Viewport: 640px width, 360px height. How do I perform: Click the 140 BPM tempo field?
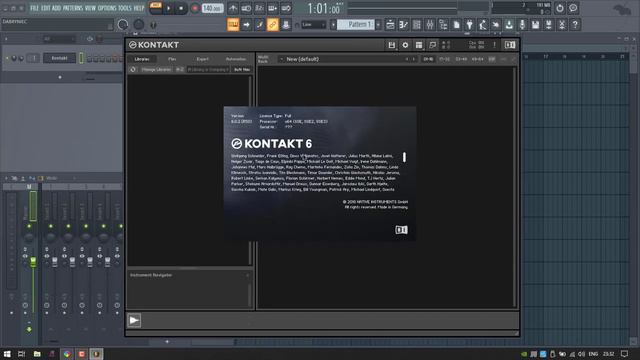click(212, 8)
